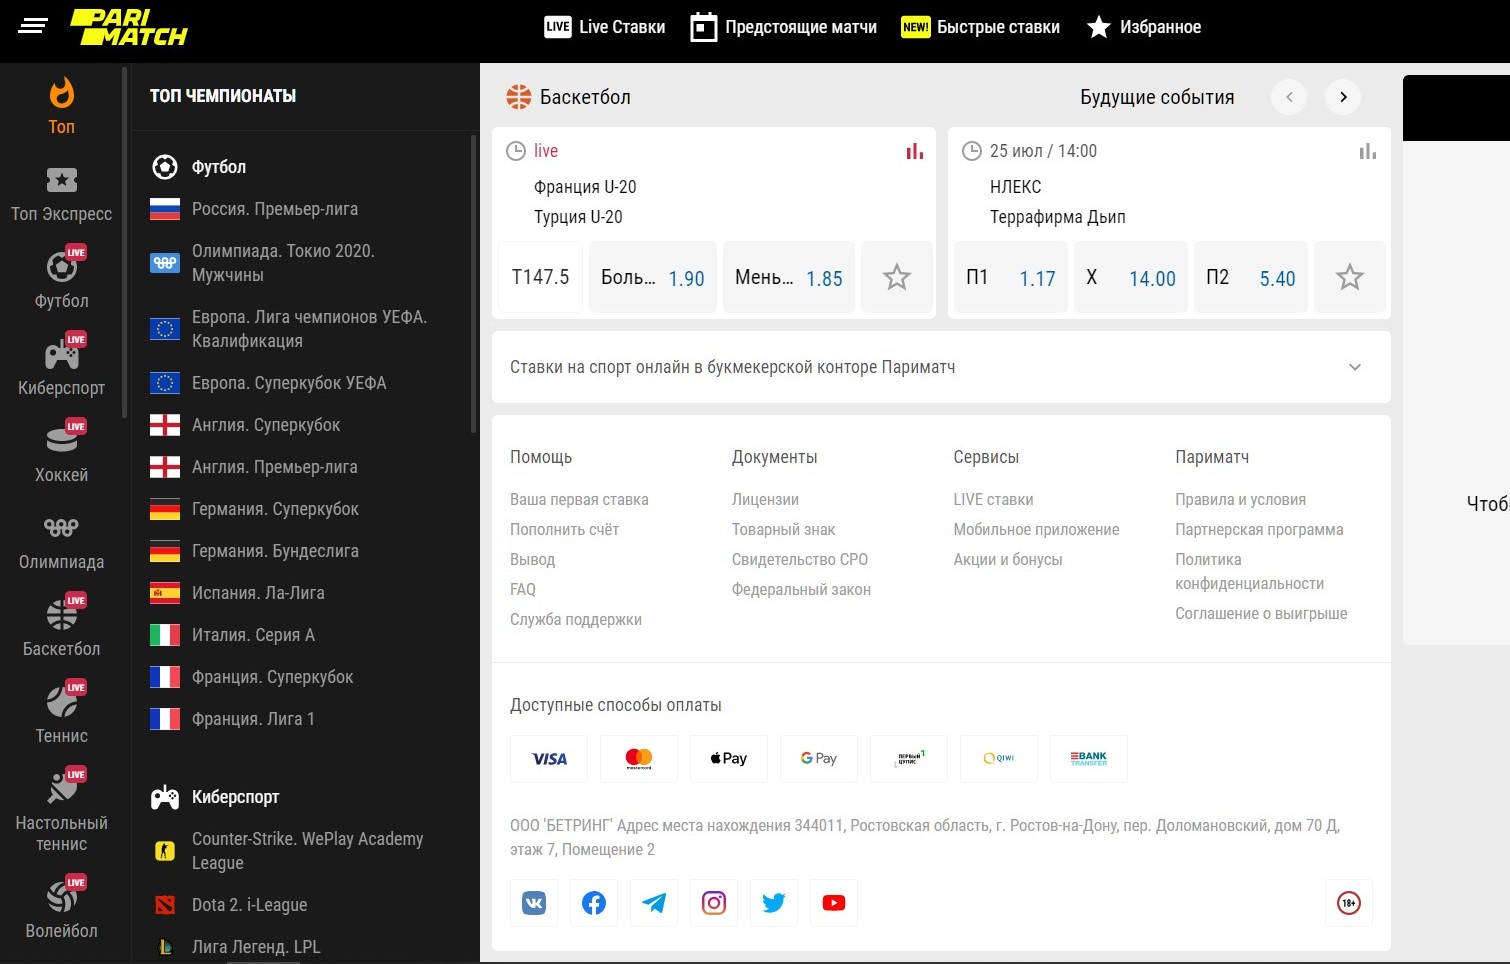Open the Служба поддержки link

coord(576,620)
